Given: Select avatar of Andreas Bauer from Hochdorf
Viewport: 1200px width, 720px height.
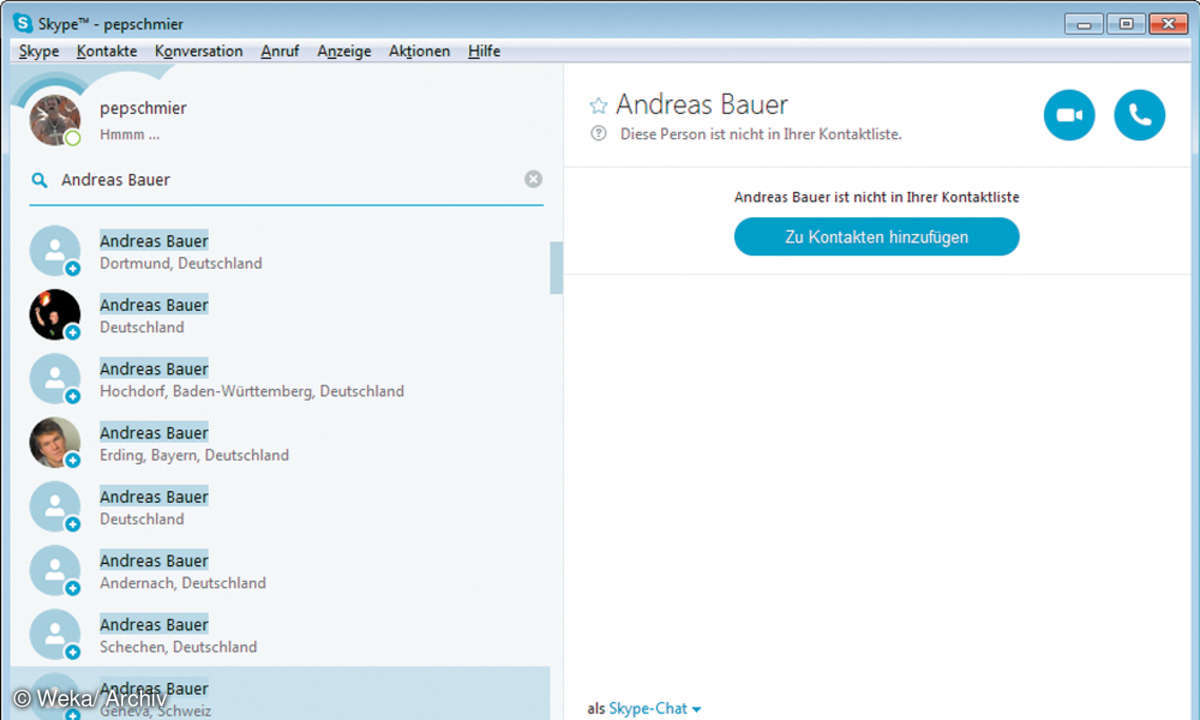Looking at the screenshot, I should (55, 379).
